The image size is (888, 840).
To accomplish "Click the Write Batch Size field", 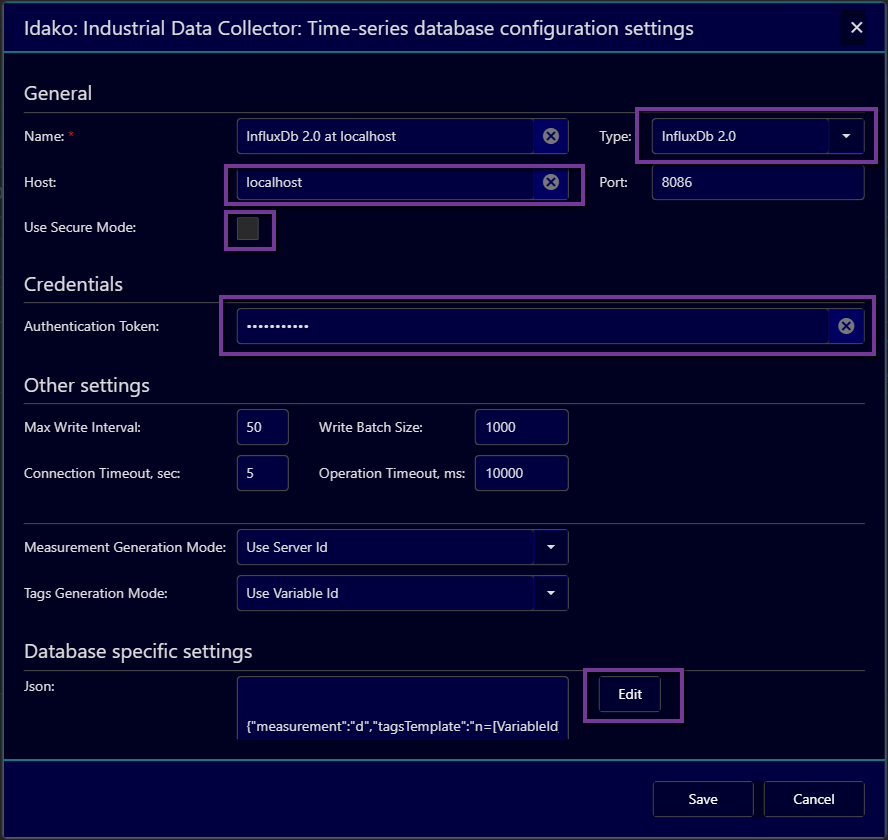I will pyautogui.click(x=521, y=427).
